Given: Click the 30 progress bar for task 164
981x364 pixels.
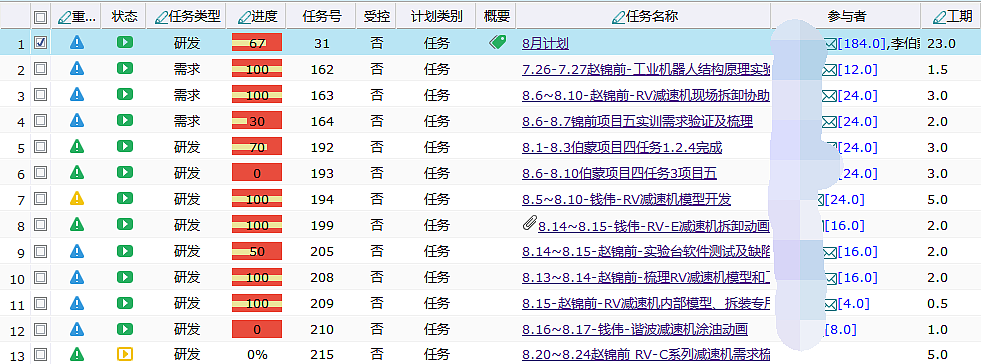Looking at the screenshot, I should click(257, 121).
